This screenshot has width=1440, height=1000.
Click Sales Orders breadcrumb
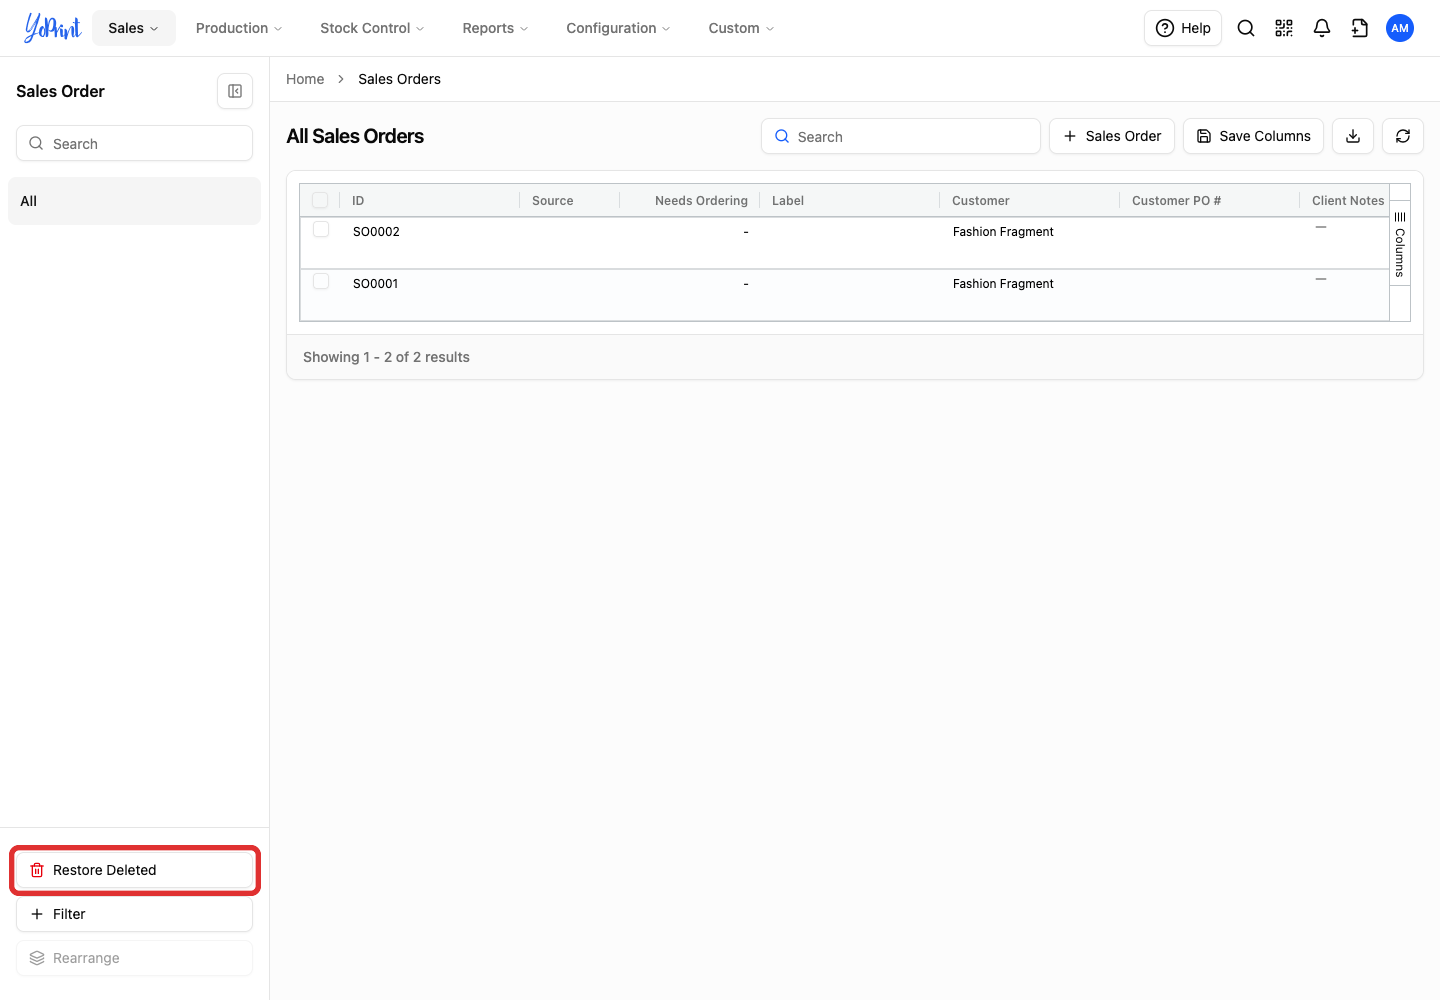pyautogui.click(x=399, y=79)
